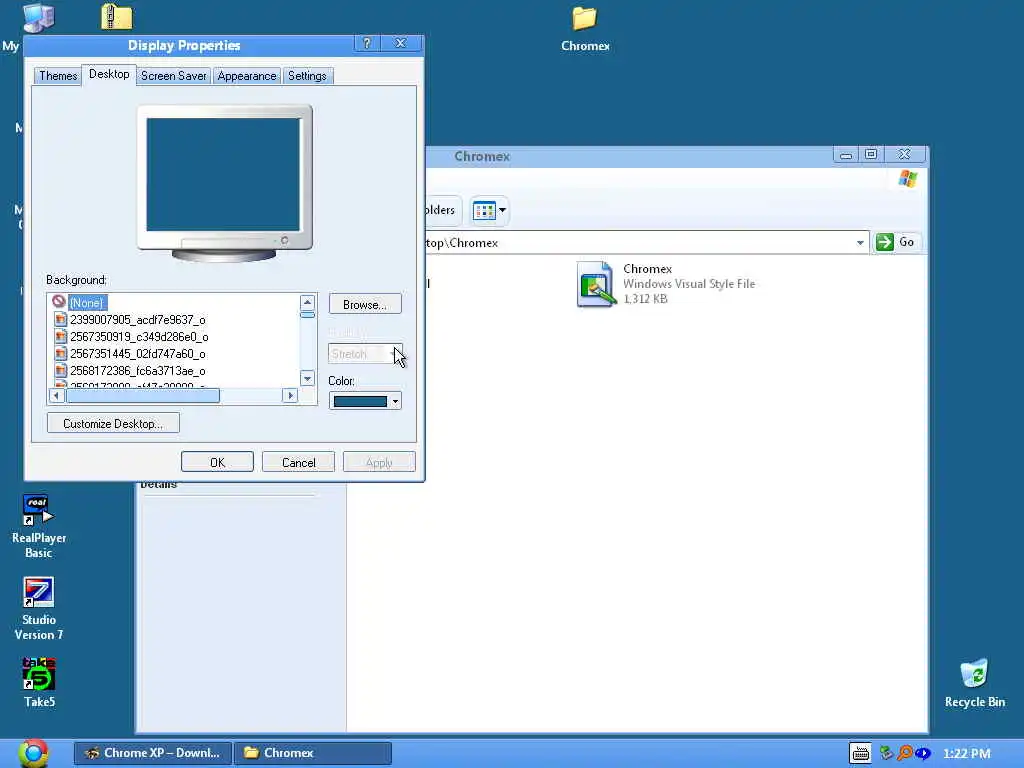Select the Recycle Bin icon
Image resolution: width=1024 pixels, height=768 pixels.
click(974, 683)
